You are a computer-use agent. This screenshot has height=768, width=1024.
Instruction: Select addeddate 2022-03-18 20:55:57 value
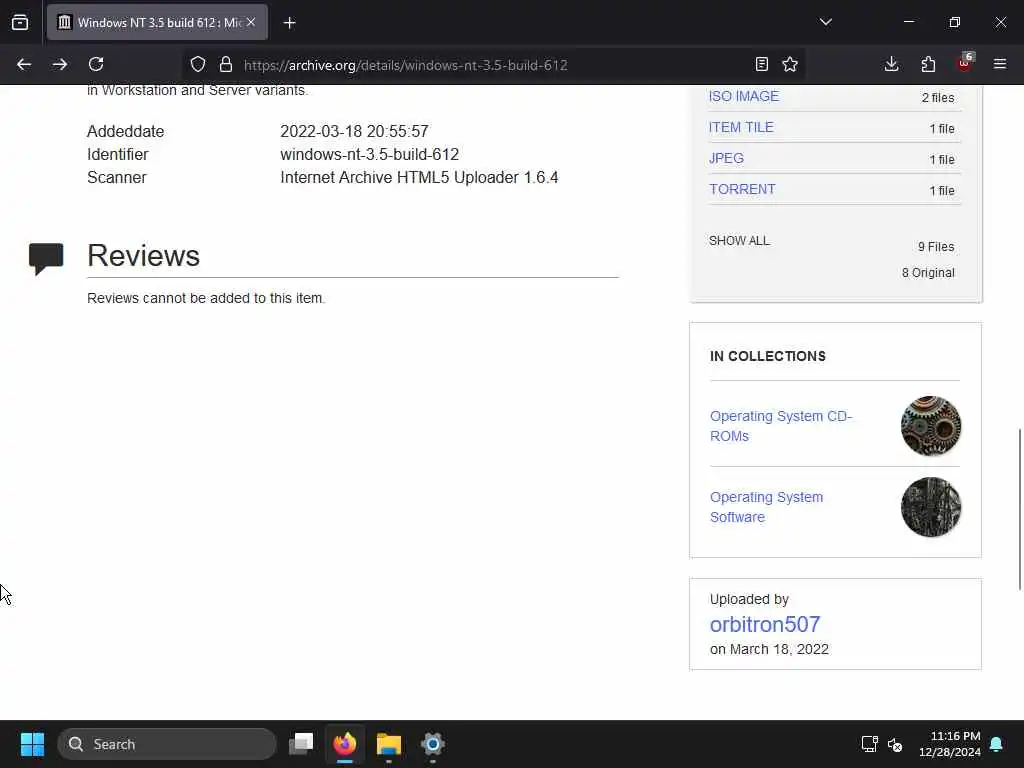(355, 131)
